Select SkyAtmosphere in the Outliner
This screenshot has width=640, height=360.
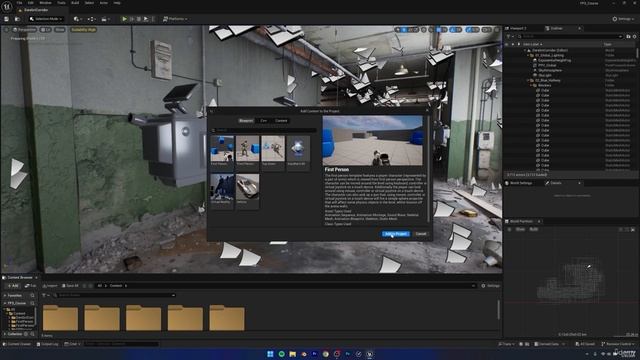tap(550, 70)
